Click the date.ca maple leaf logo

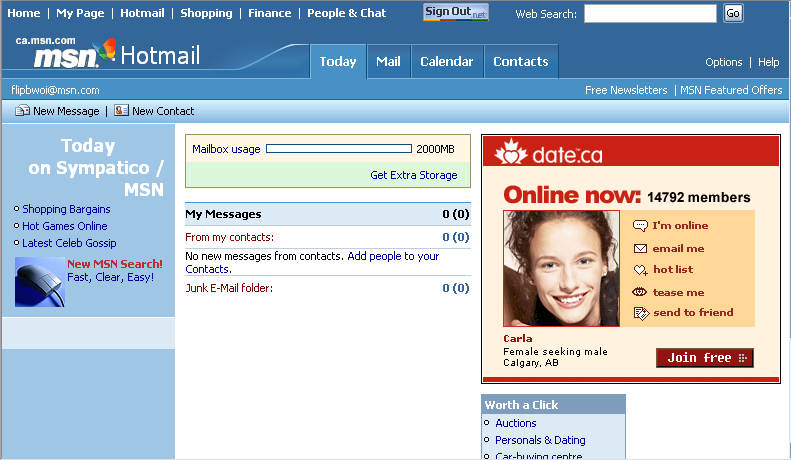tap(511, 152)
